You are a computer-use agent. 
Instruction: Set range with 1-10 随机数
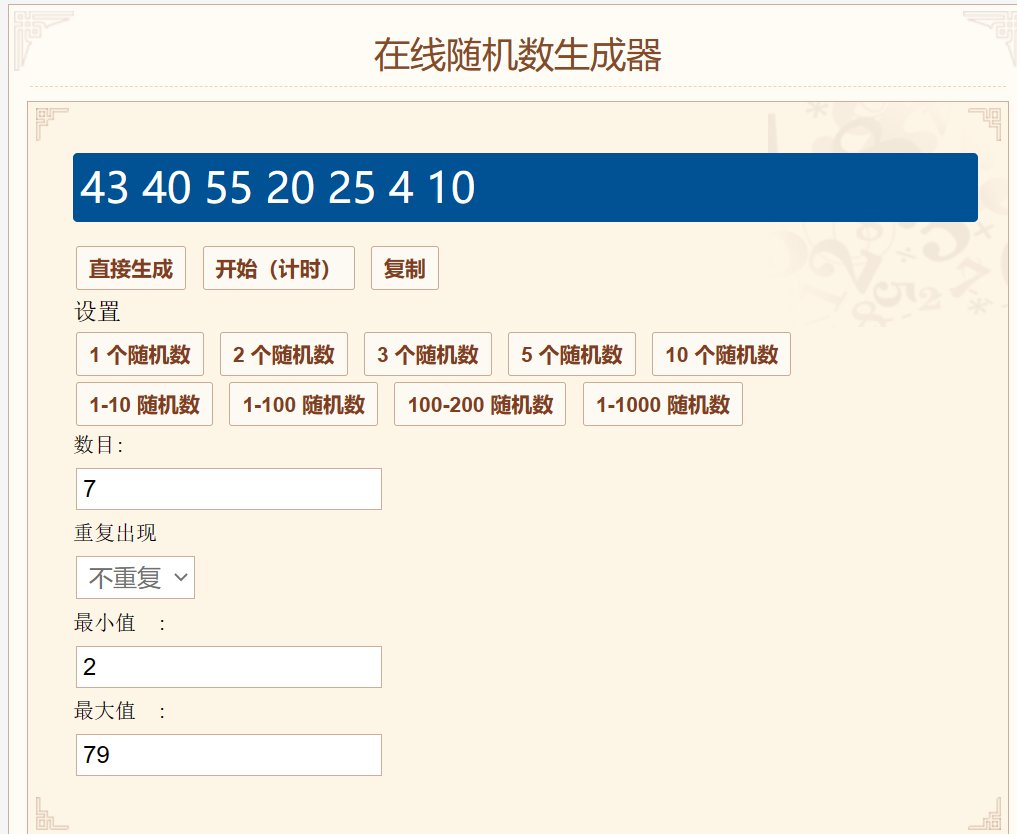(145, 404)
